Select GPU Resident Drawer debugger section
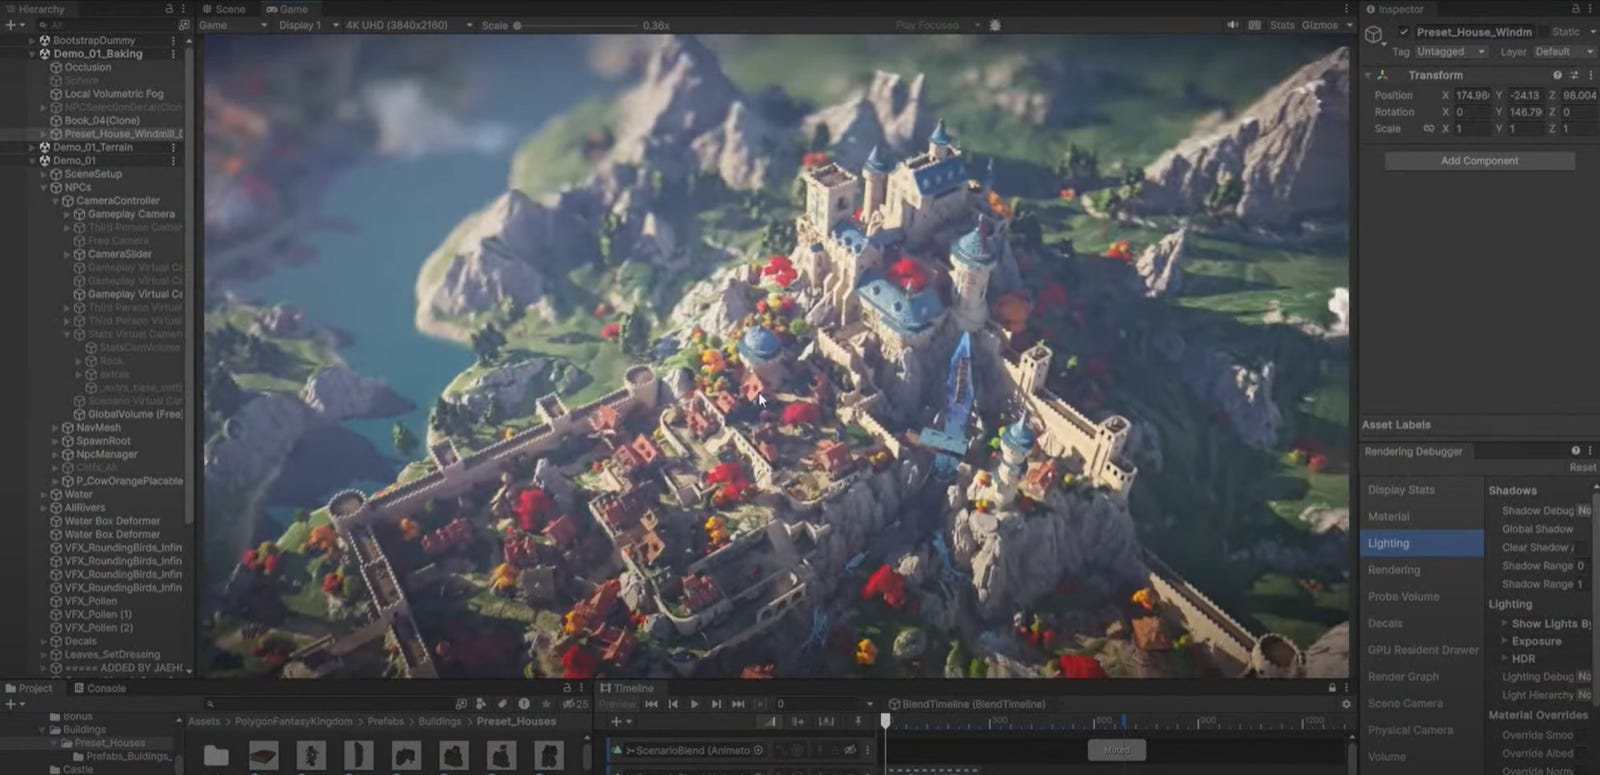This screenshot has width=1600, height=775. [1420, 650]
